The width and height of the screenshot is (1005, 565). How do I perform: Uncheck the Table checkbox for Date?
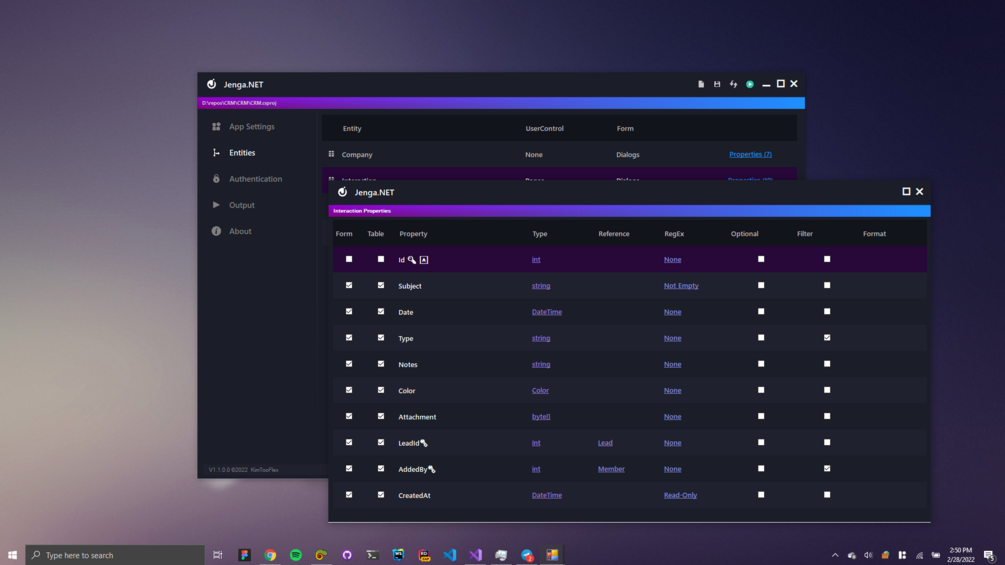coord(381,311)
